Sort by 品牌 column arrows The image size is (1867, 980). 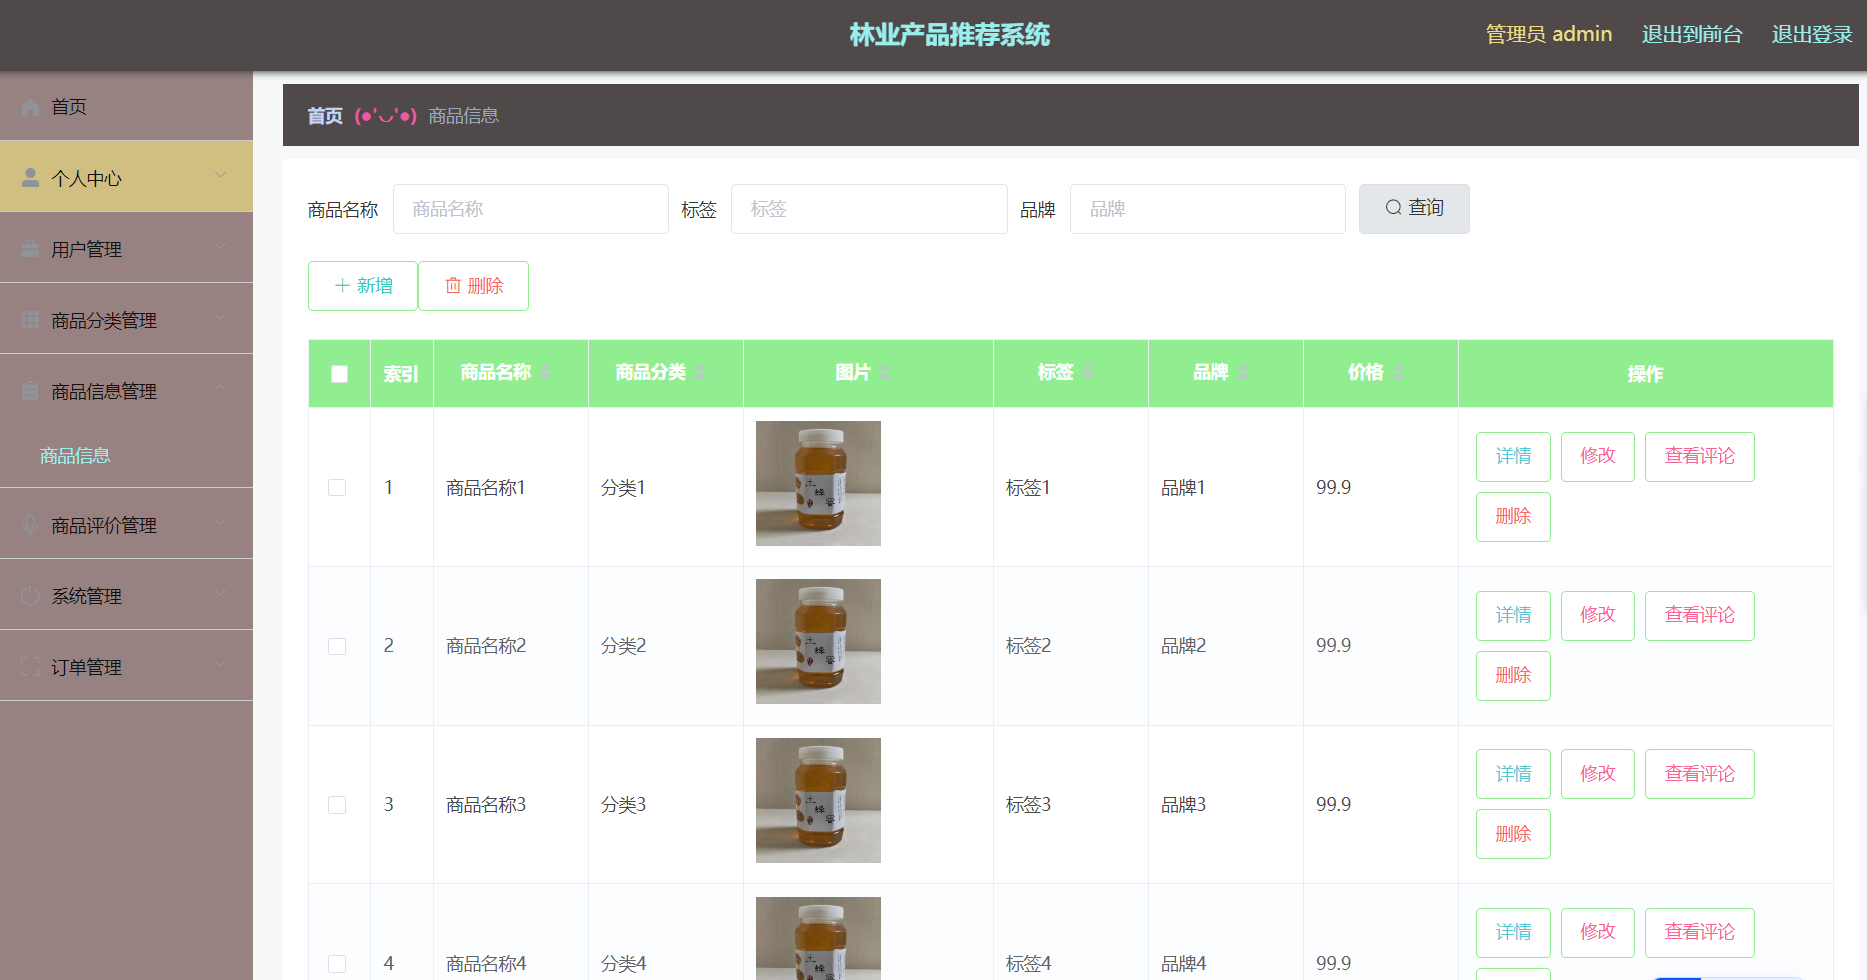(1243, 372)
